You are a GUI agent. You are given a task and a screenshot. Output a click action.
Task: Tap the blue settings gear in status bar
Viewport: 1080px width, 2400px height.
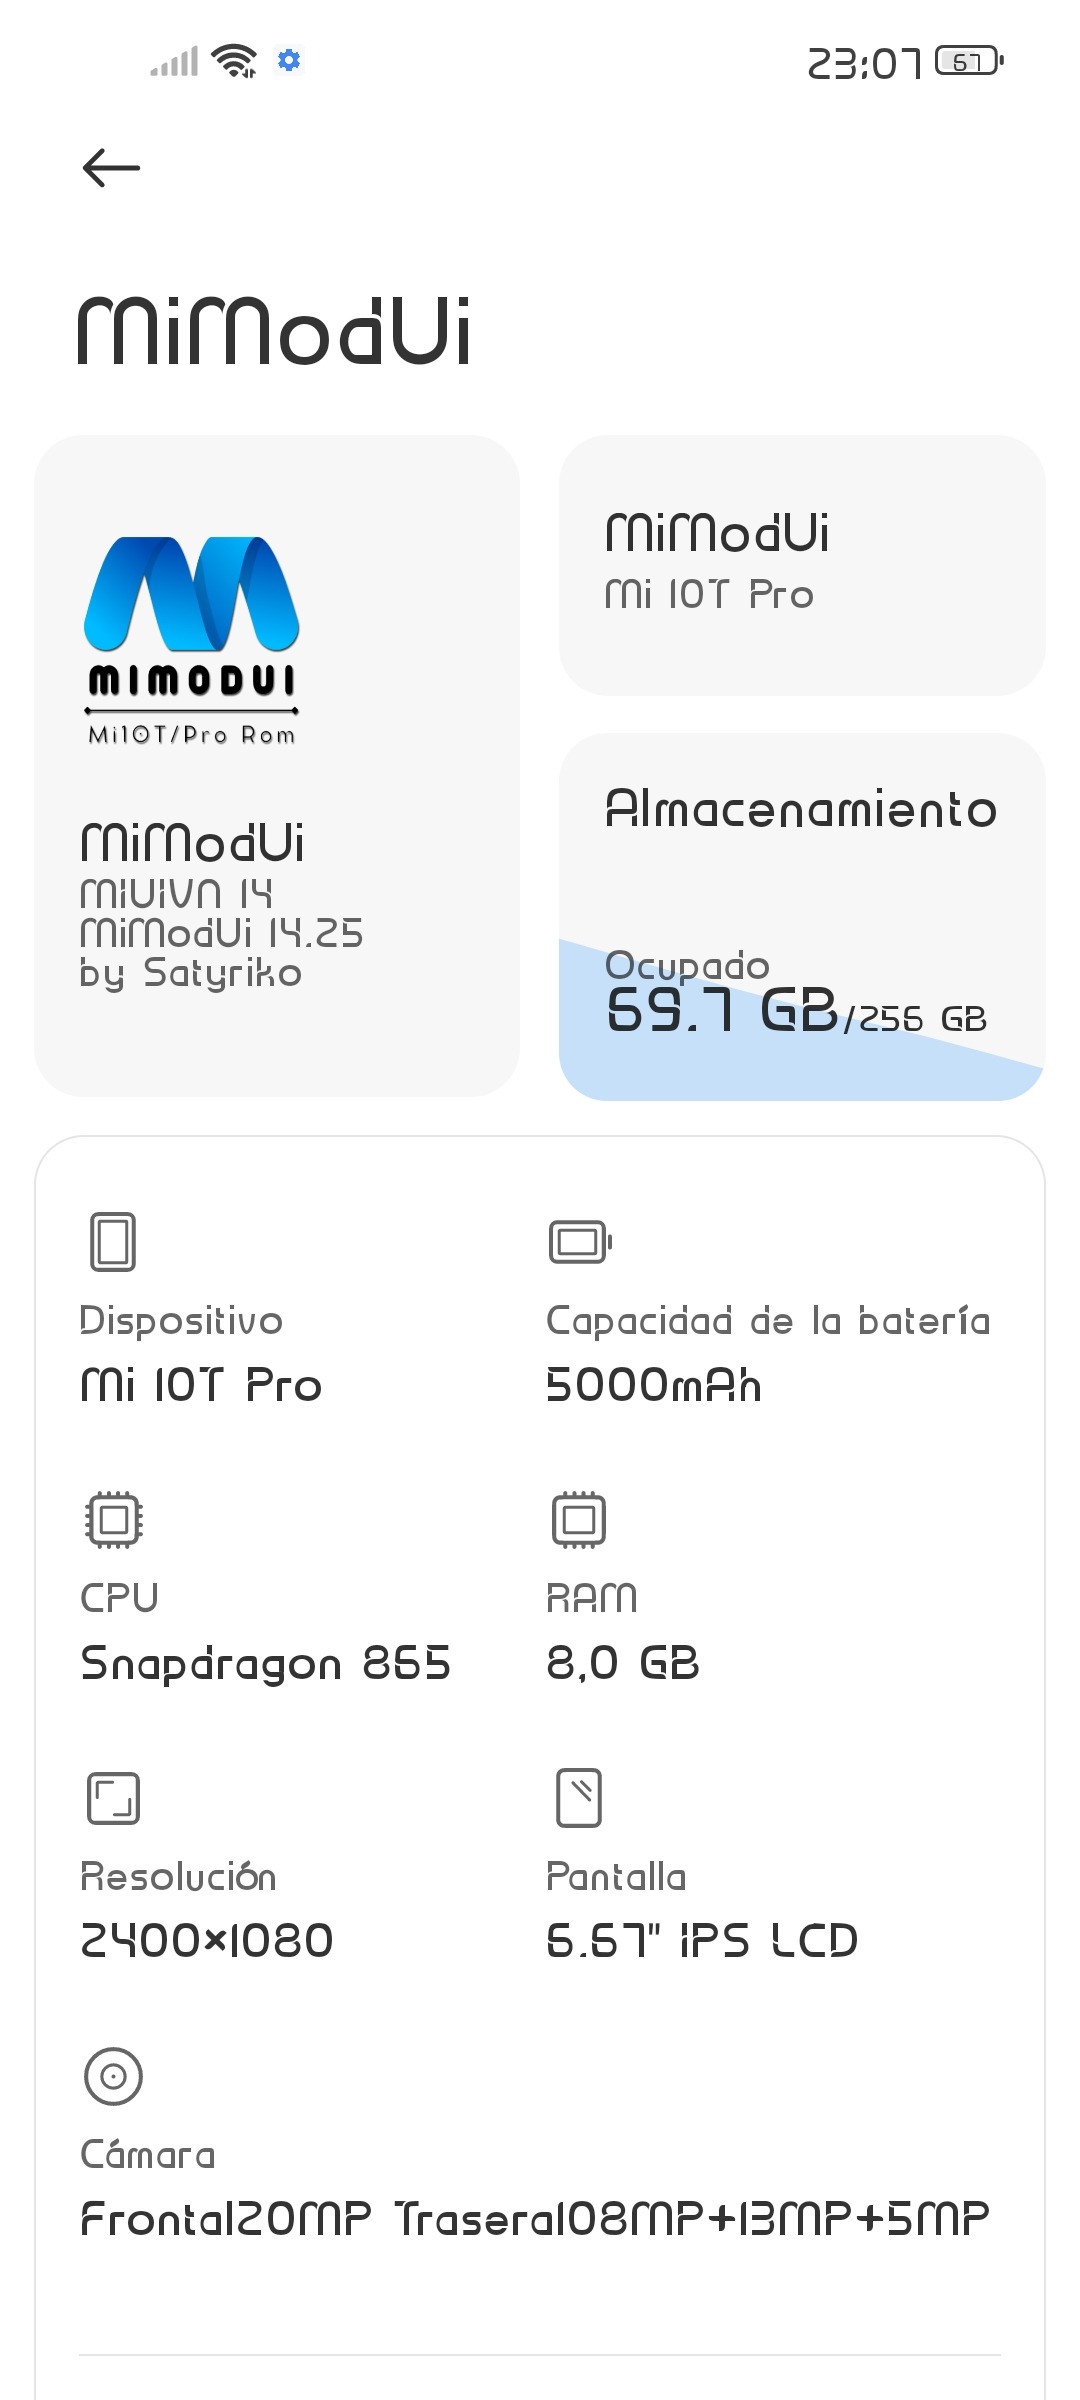pyautogui.click(x=289, y=61)
